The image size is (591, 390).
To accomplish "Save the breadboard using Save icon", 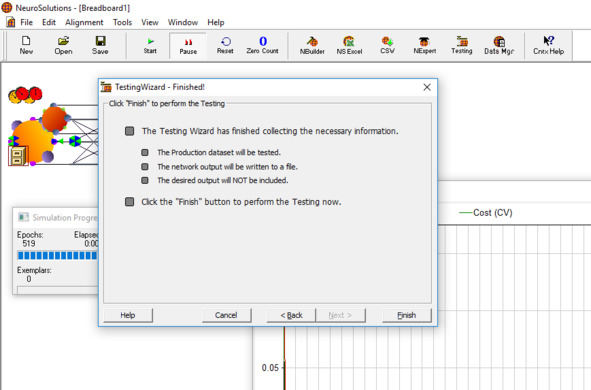I will [100, 46].
